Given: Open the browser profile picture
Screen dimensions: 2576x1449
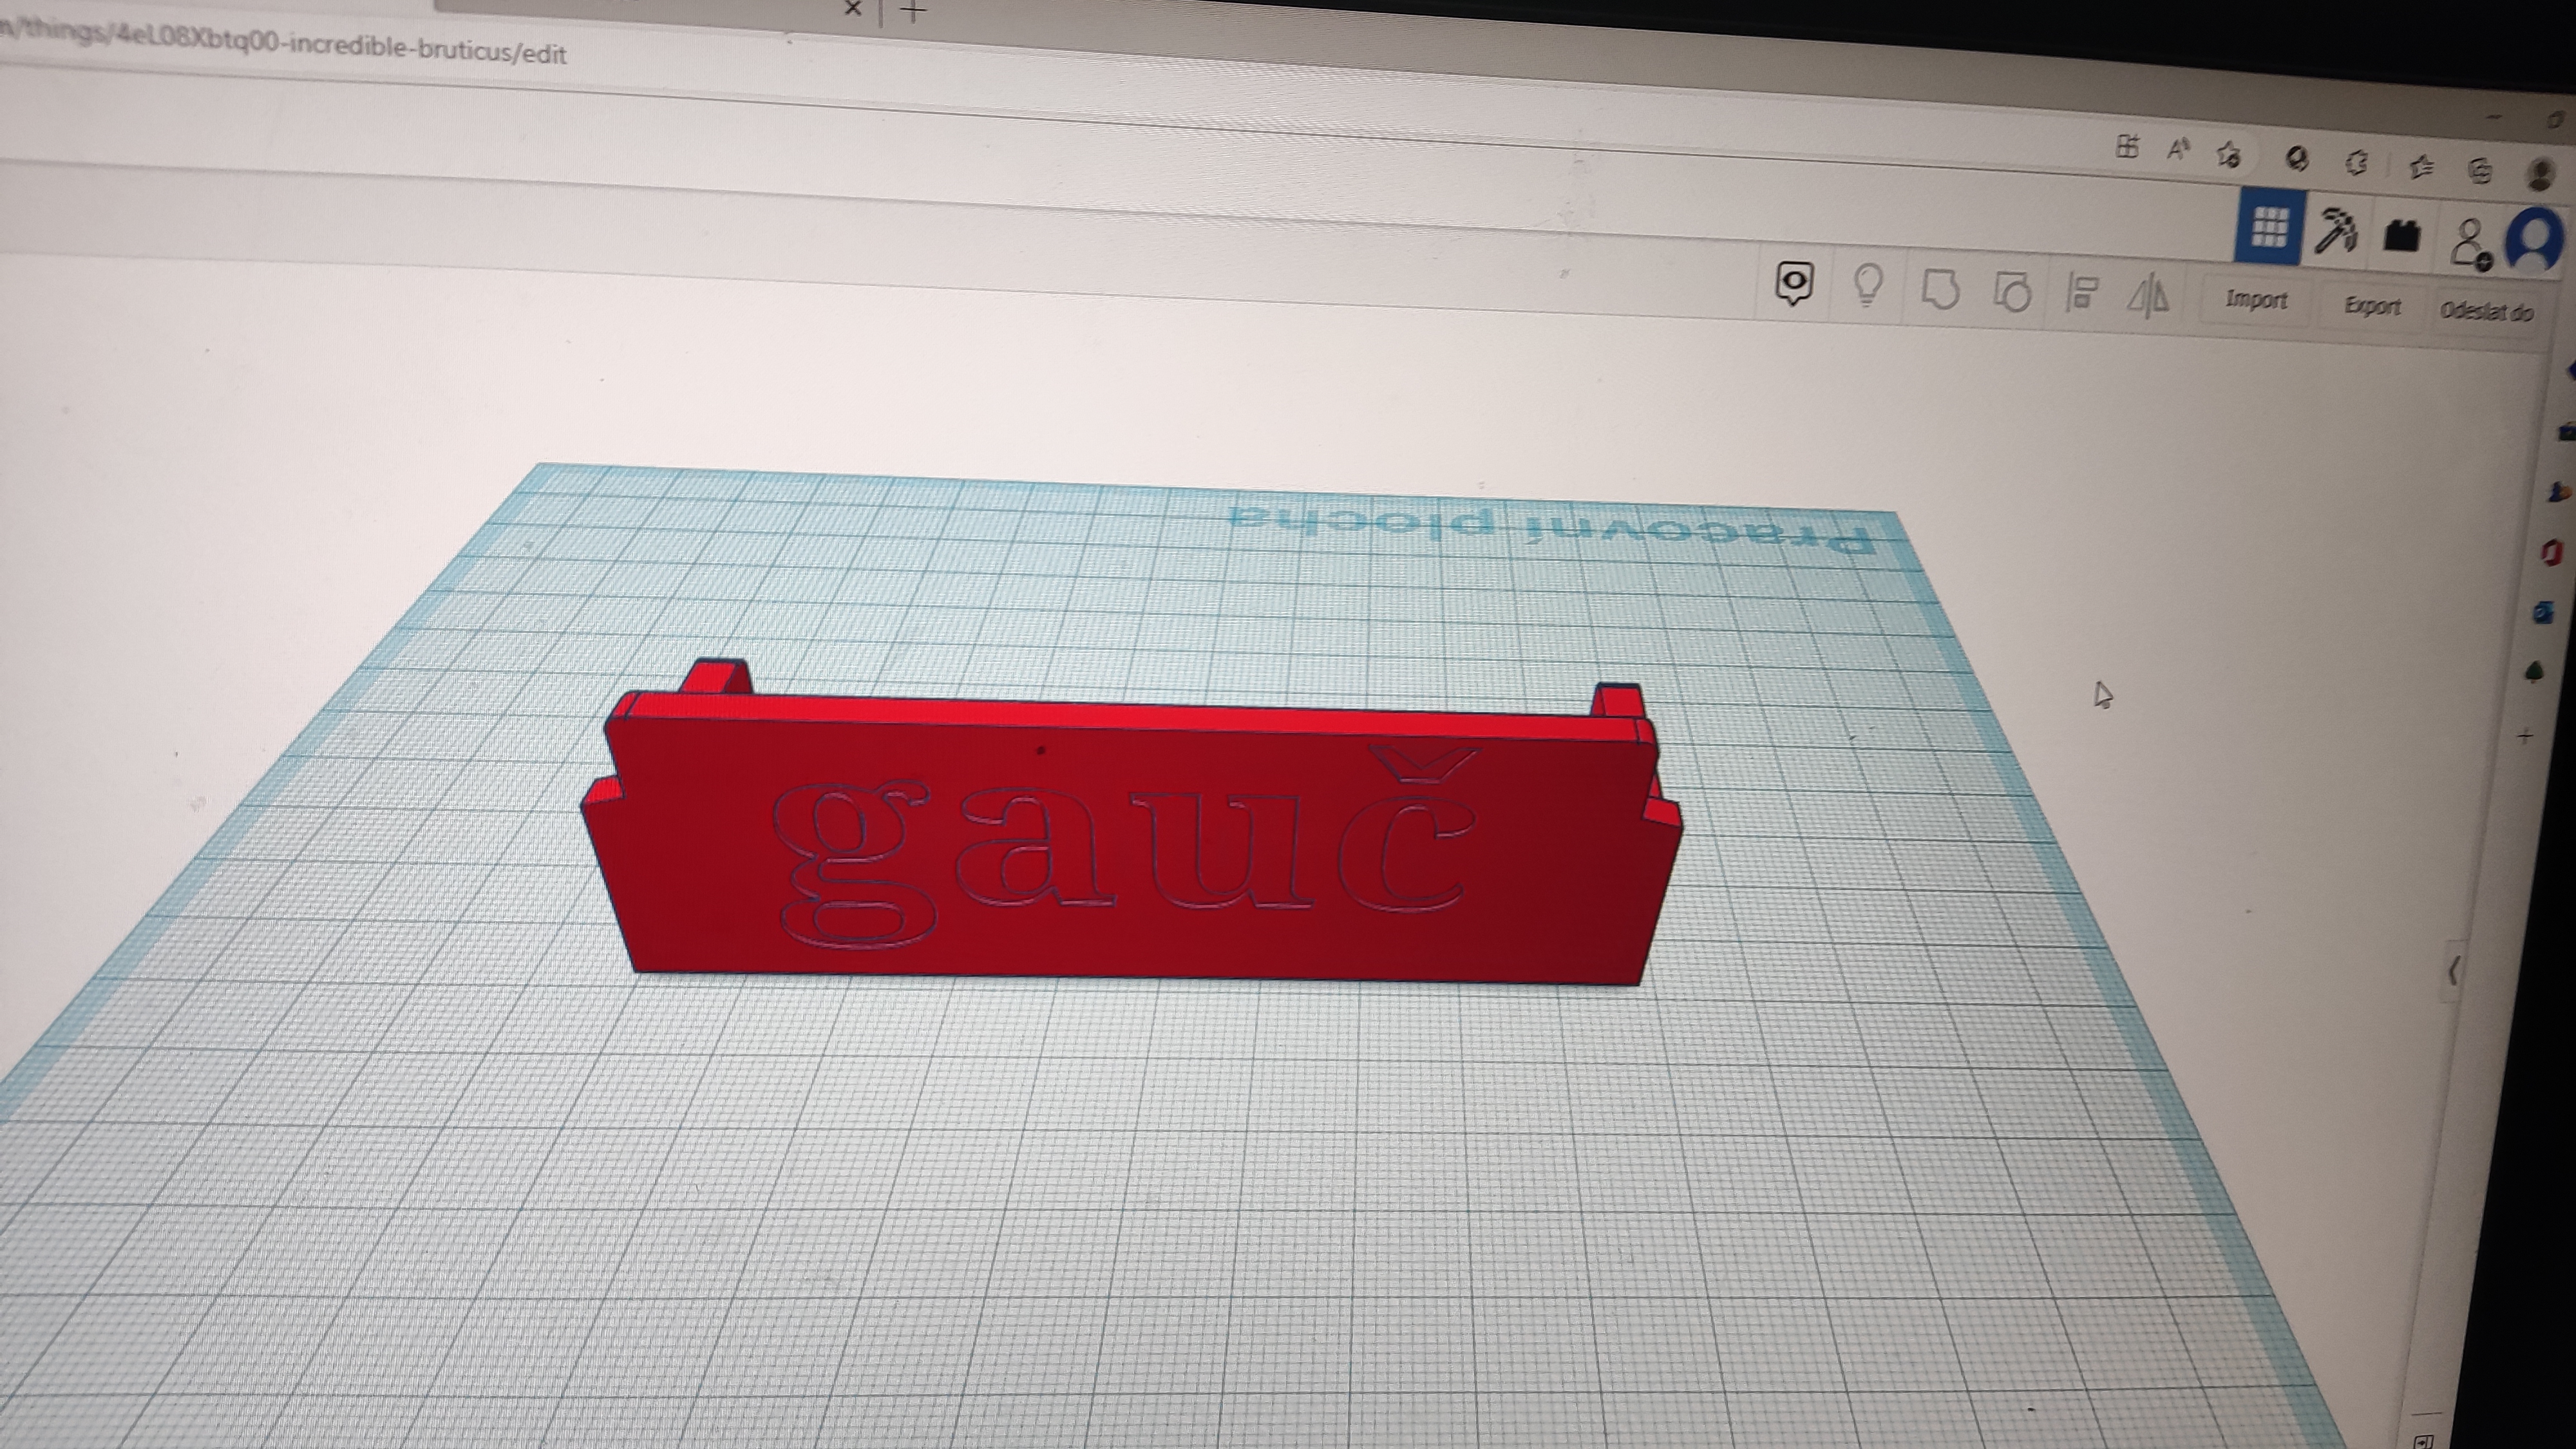Looking at the screenshot, I should [x=2541, y=174].
